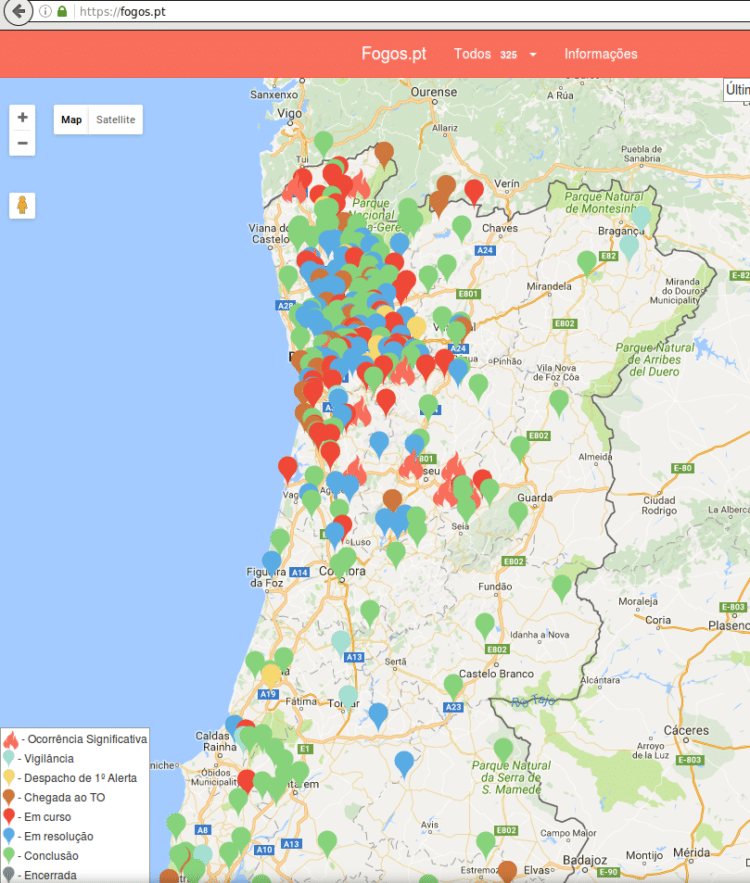The height and width of the screenshot is (883, 750).
Task: Click the teal marker above A13 sign
Action: pos(341,642)
